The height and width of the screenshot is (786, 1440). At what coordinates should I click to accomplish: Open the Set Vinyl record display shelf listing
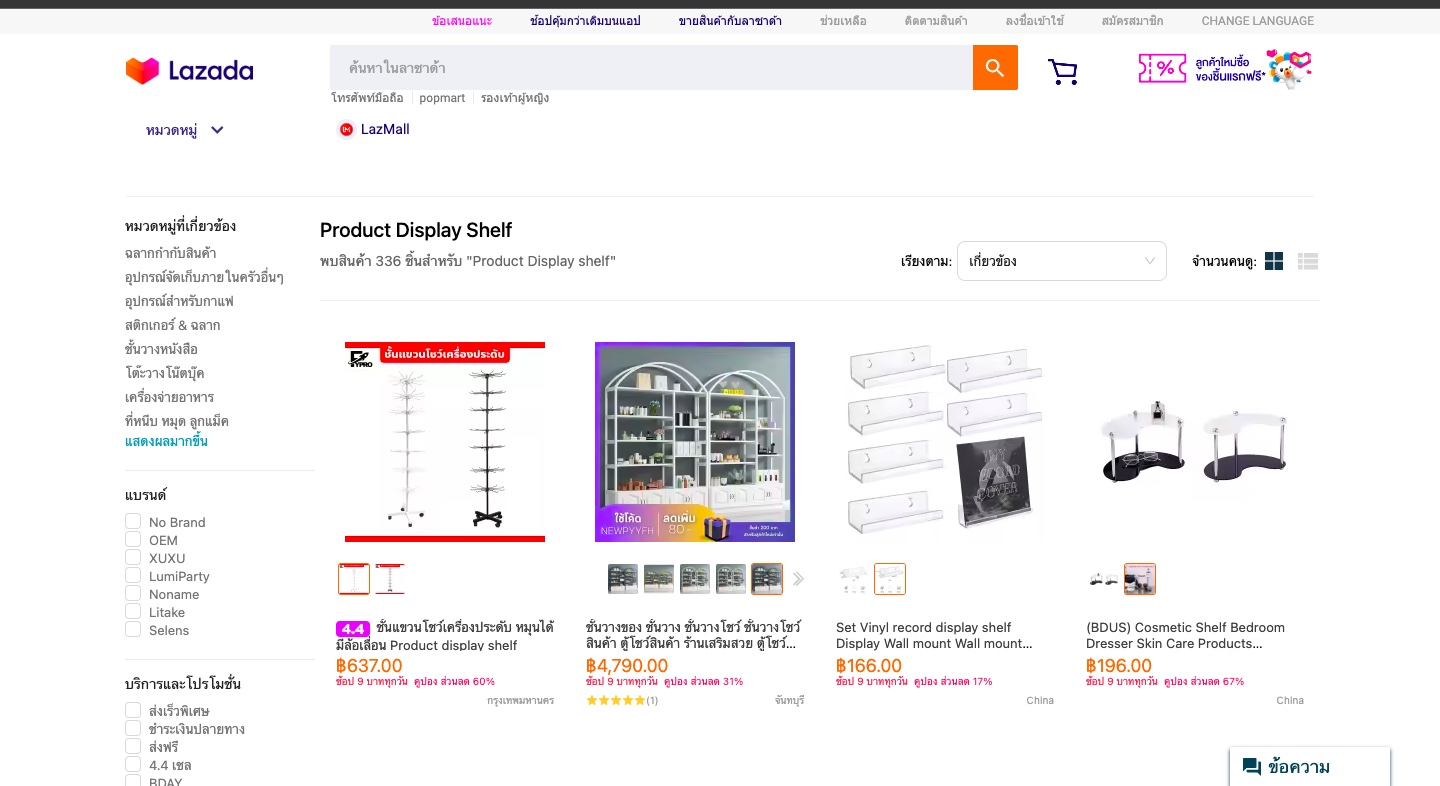tap(934, 635)
